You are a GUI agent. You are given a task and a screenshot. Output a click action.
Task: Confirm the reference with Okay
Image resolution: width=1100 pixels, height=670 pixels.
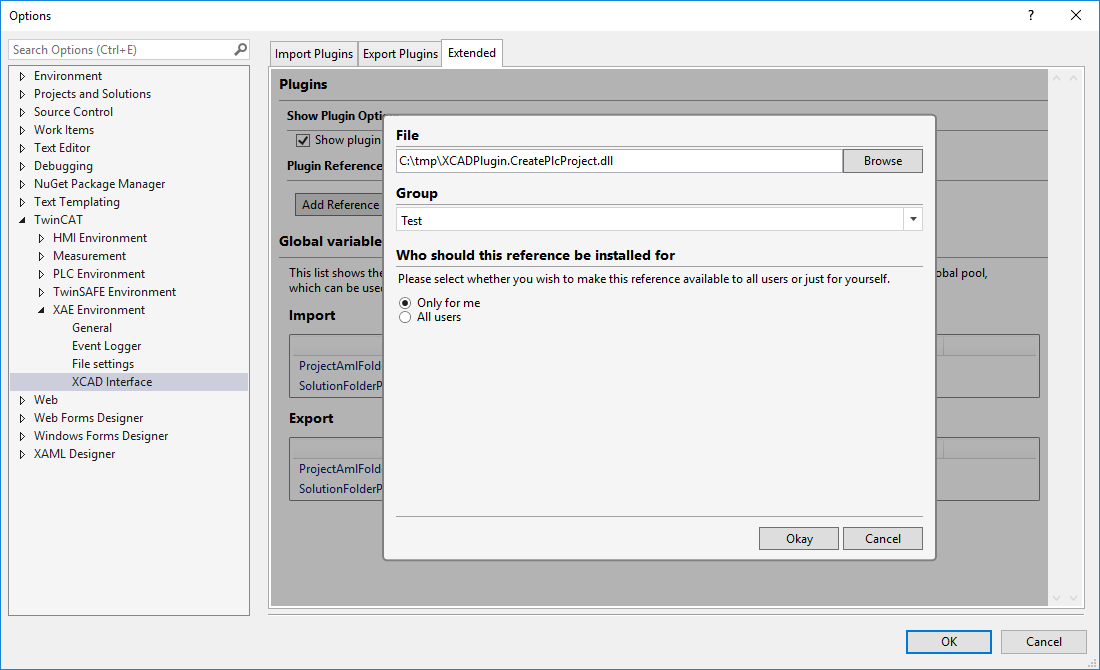pyautogui.click(x=798, y=539)
